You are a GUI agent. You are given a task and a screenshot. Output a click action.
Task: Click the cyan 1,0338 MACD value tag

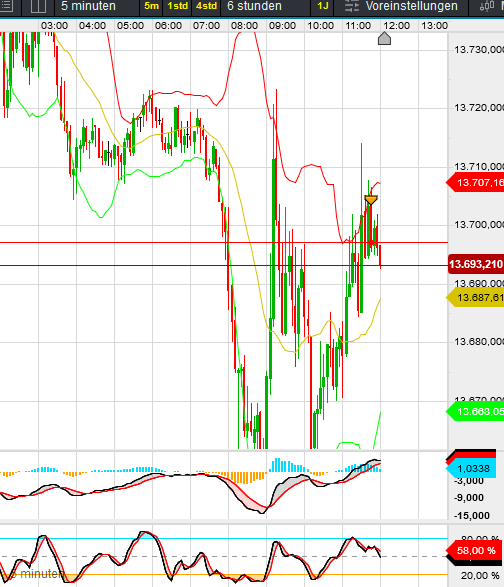(472, 469)
